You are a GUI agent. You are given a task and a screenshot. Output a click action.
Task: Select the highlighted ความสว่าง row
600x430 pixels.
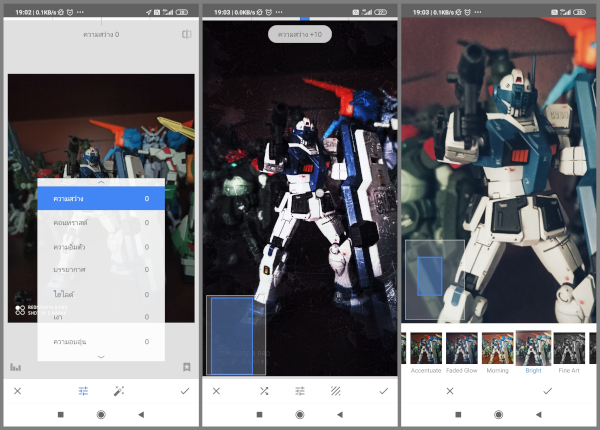101,198
